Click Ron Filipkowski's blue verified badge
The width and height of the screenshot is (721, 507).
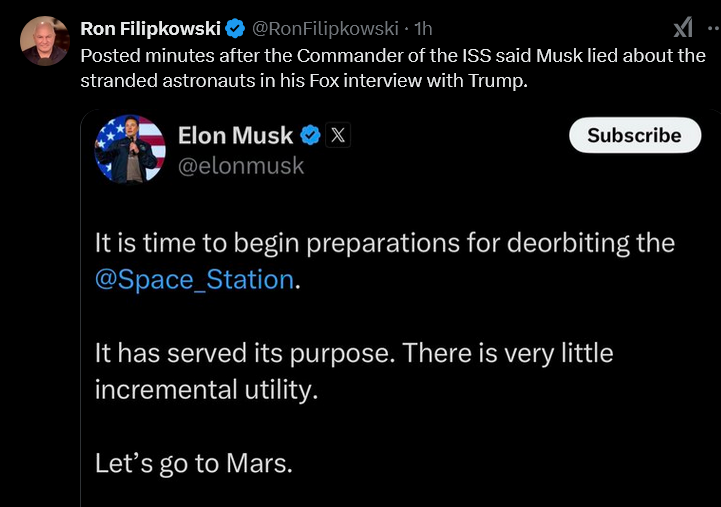coord(235,28)
